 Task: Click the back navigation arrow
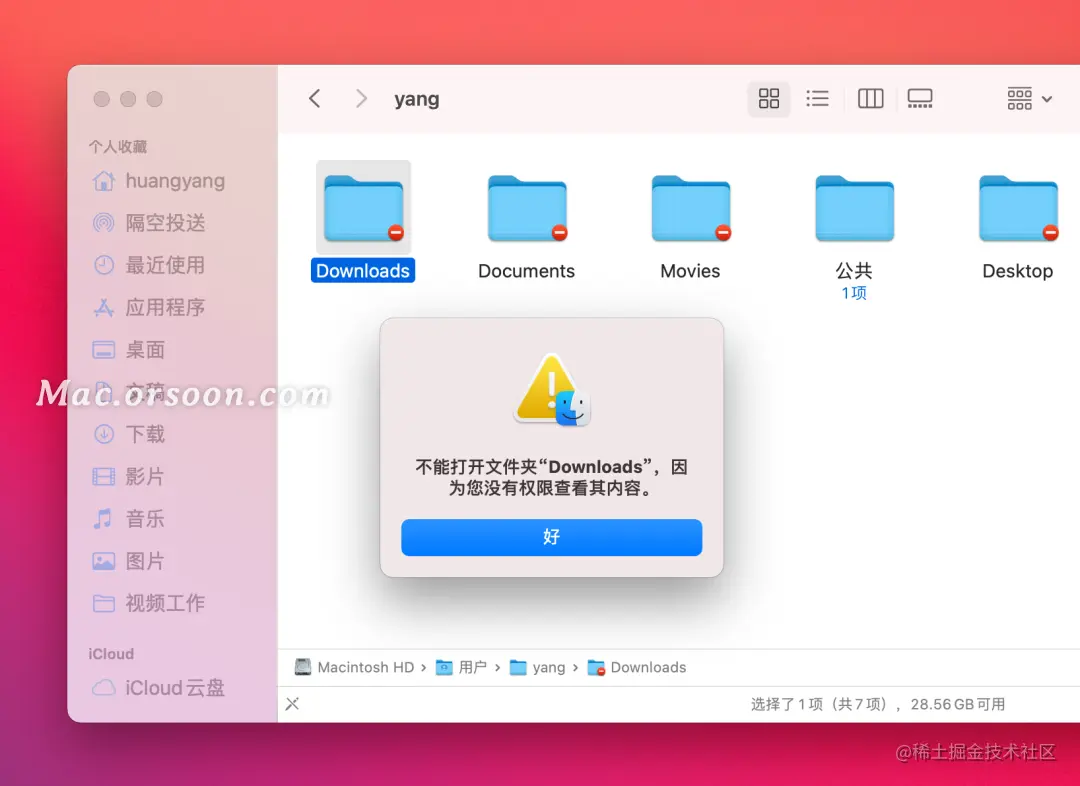[315, 99]
